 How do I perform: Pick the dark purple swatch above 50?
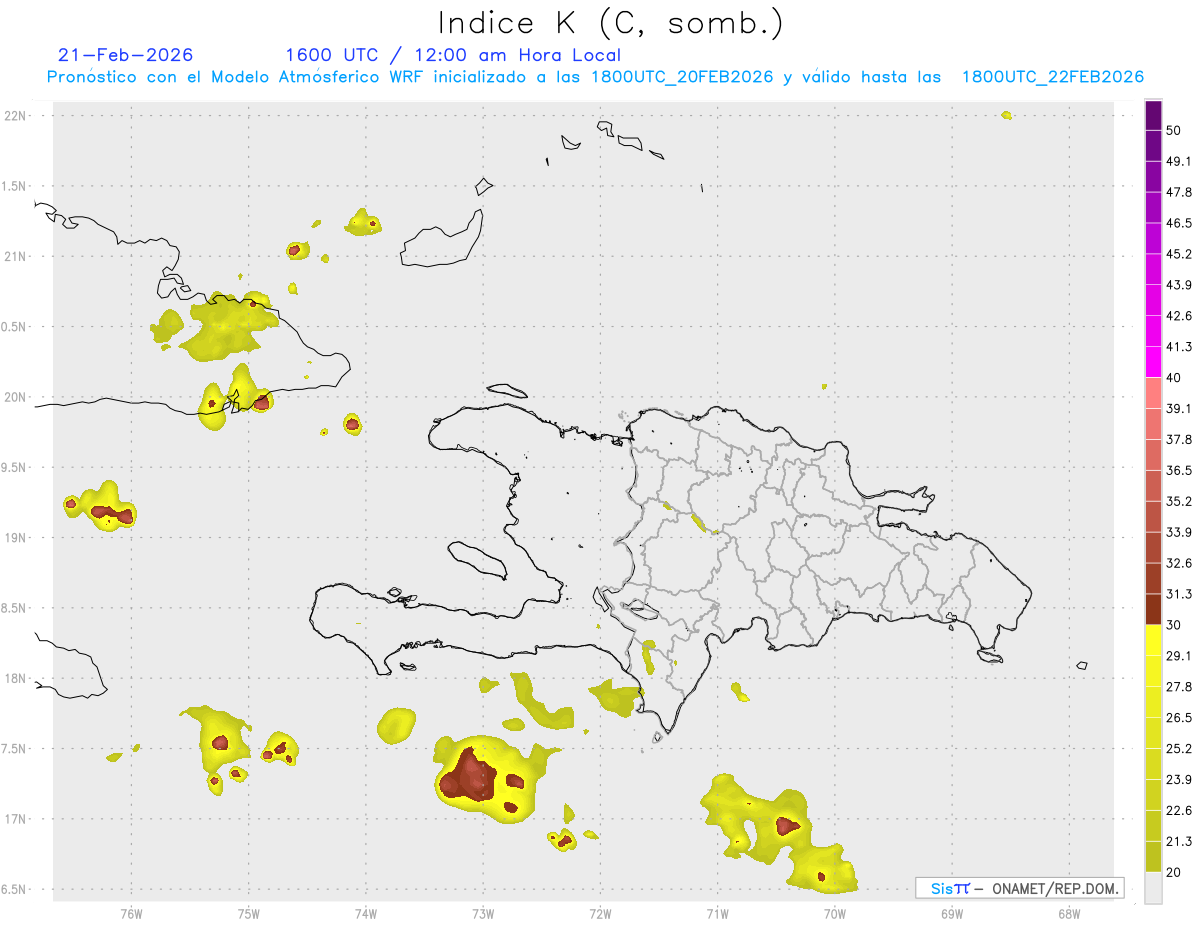(1153, 115)
